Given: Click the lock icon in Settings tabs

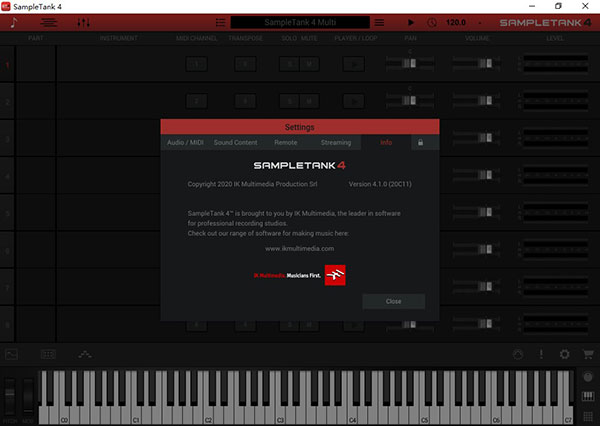Looking at the screenshot, I should point(420,142).
